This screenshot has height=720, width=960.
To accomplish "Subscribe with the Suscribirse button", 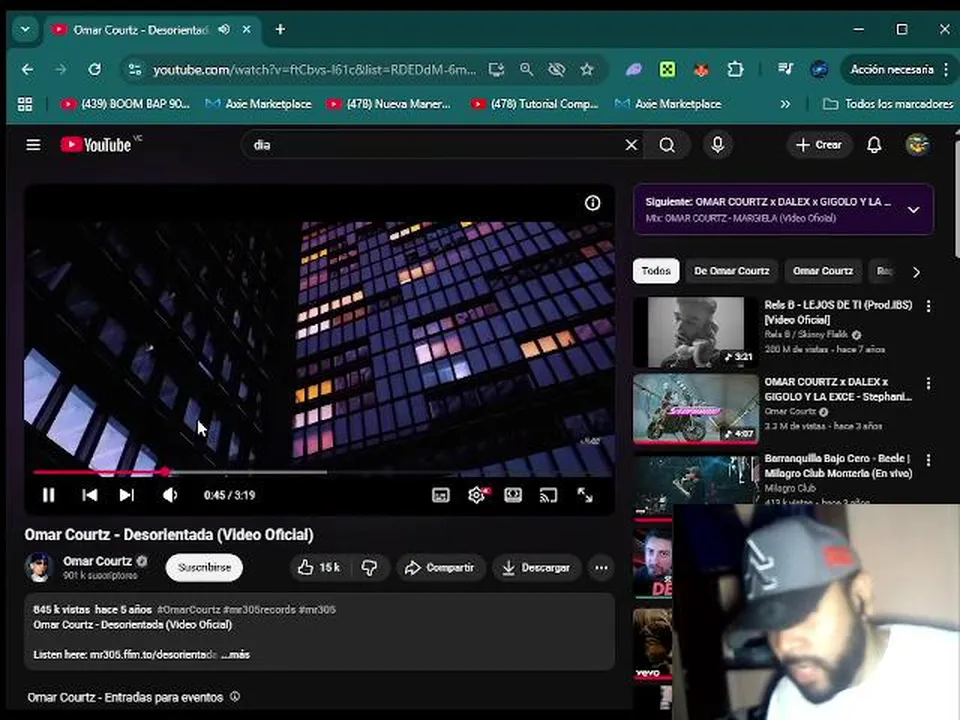I will 204,568.
